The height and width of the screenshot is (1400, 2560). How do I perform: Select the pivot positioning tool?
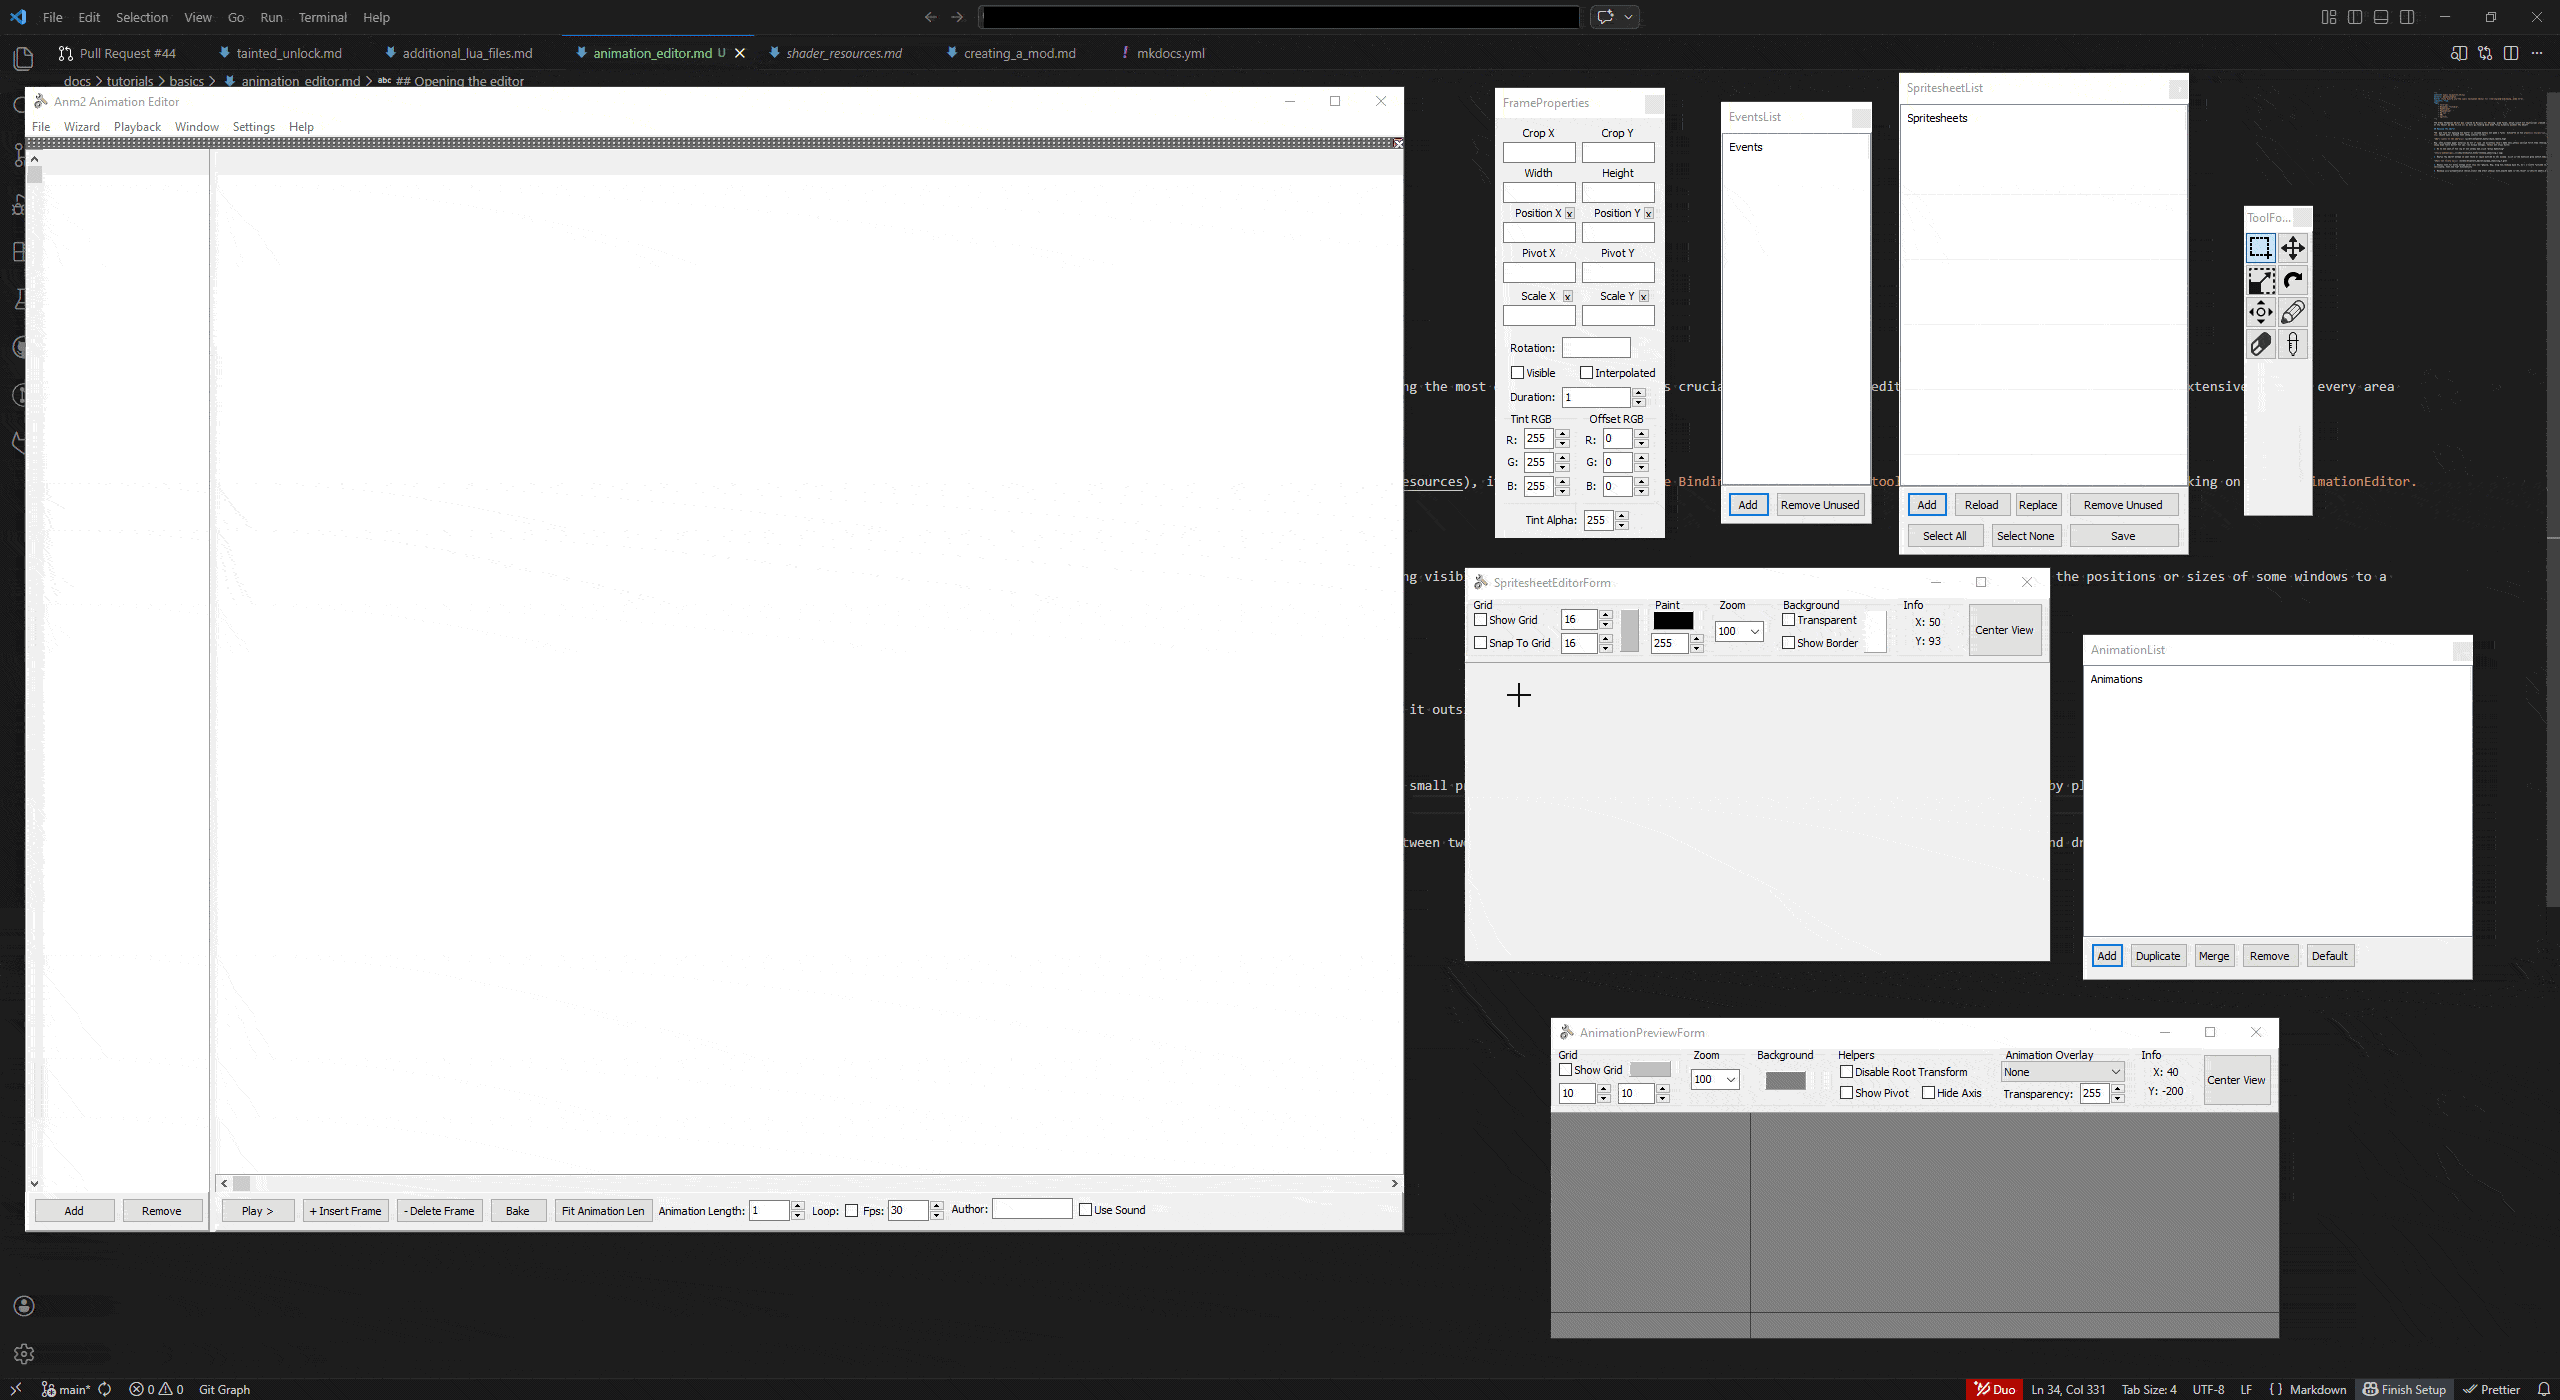(x=2260, y=312)
